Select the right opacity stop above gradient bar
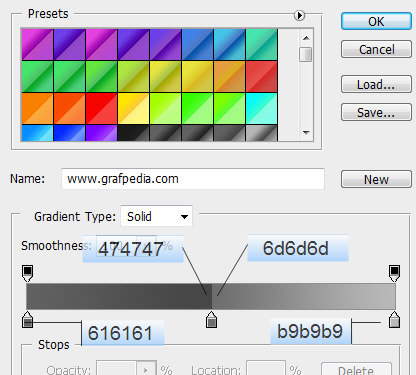The image size is (416, 375). [395, 273]
